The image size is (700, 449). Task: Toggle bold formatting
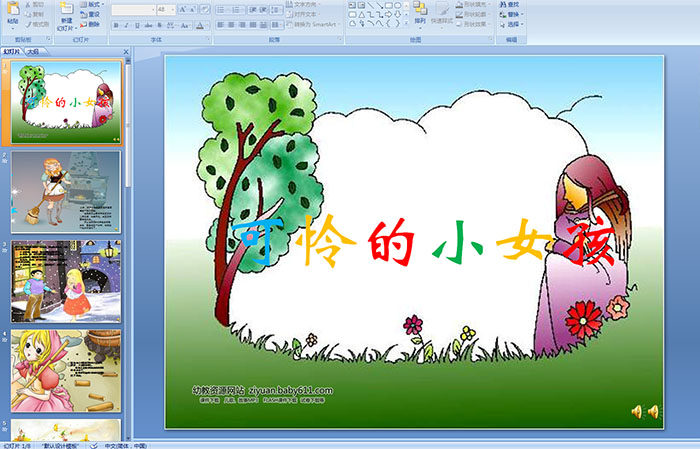[114, 25]
